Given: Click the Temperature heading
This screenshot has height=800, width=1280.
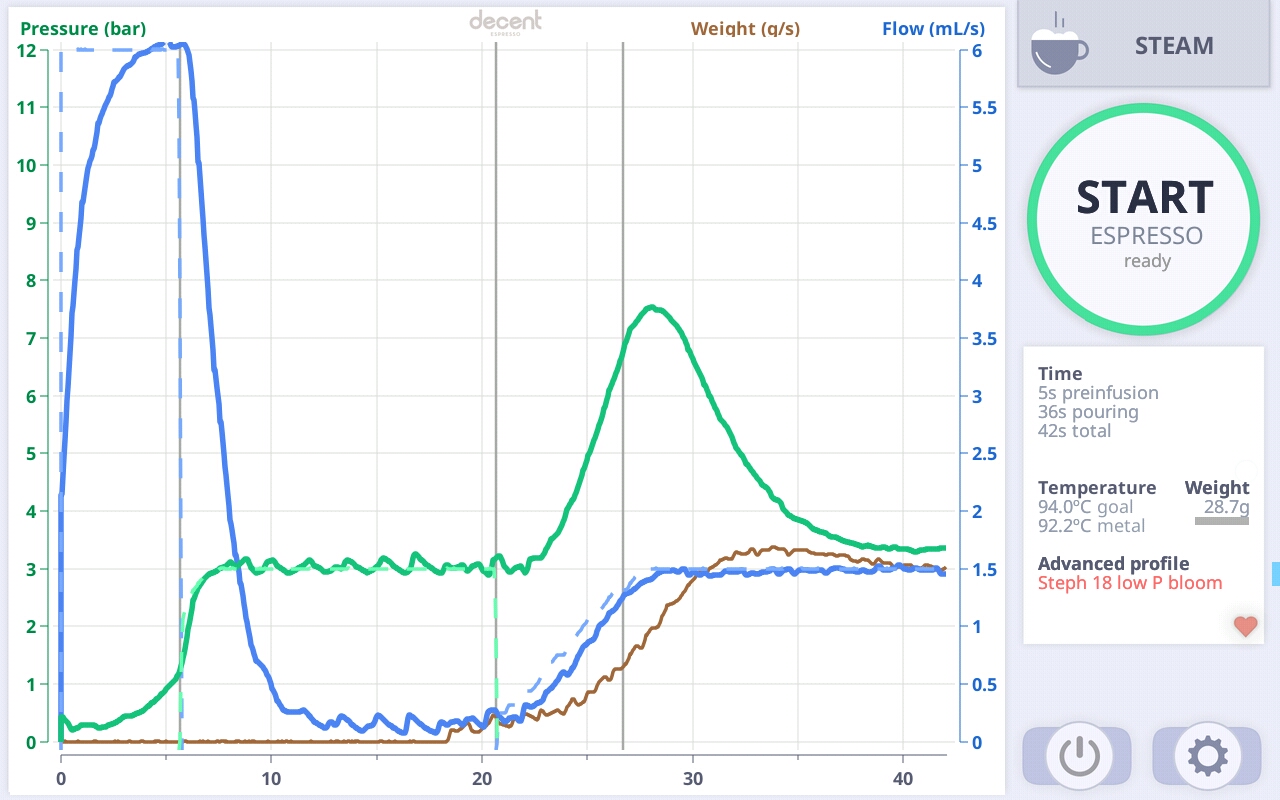Looking at the screenshot, I should pyautogui.click(x=1097, y=488).
